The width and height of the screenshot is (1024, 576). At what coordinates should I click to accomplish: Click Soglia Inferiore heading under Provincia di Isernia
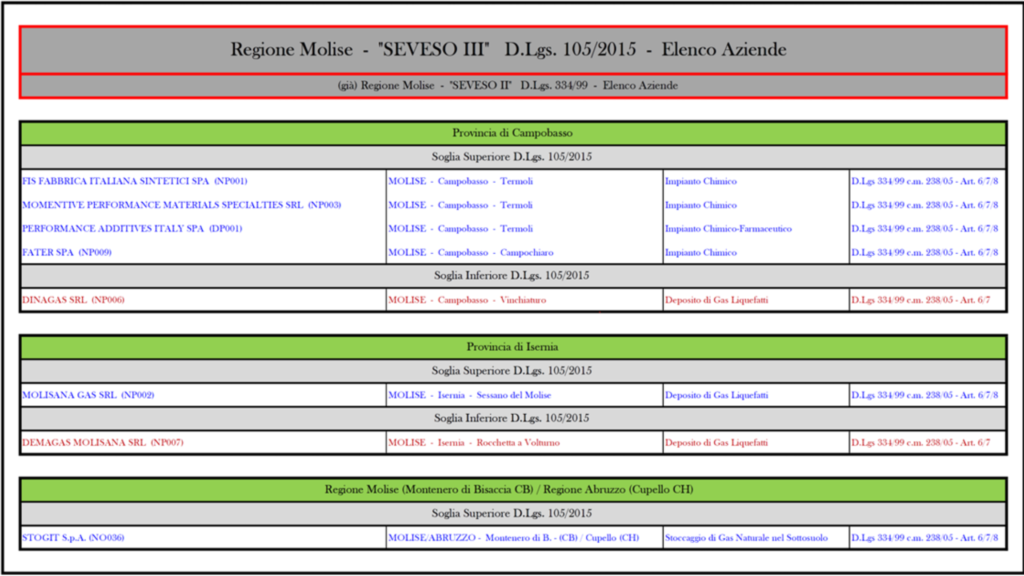pos(513,418)
